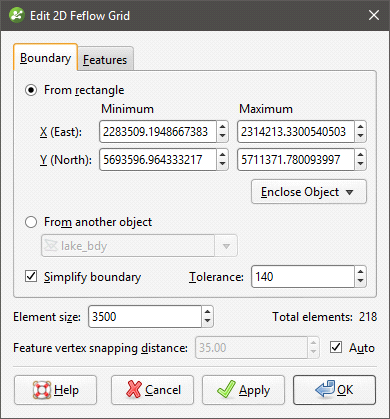Close the Edit 2D Feflow Grid dialog
390x419 pixels.
pyautogui.click(x=374, y=15)
